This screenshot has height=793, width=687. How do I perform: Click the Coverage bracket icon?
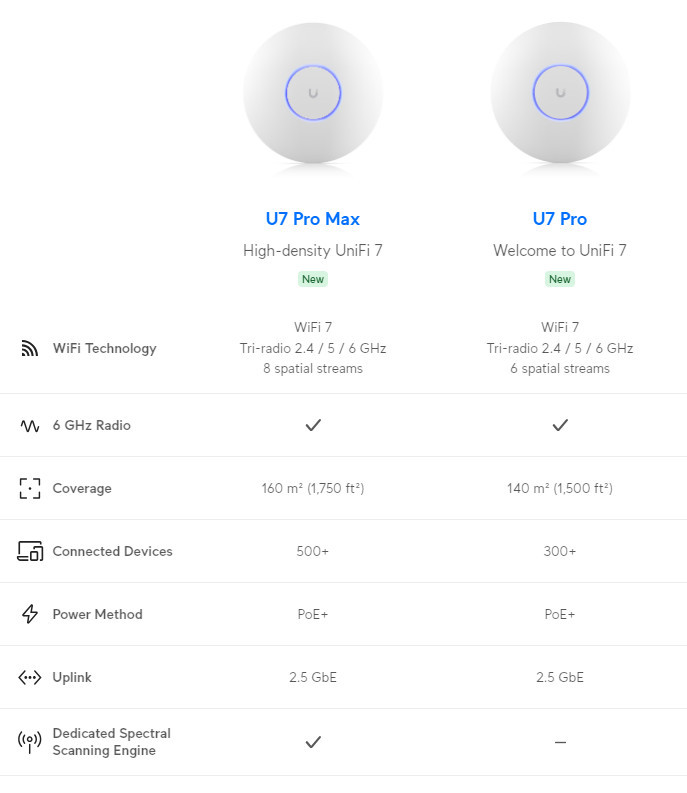(29, 489)
